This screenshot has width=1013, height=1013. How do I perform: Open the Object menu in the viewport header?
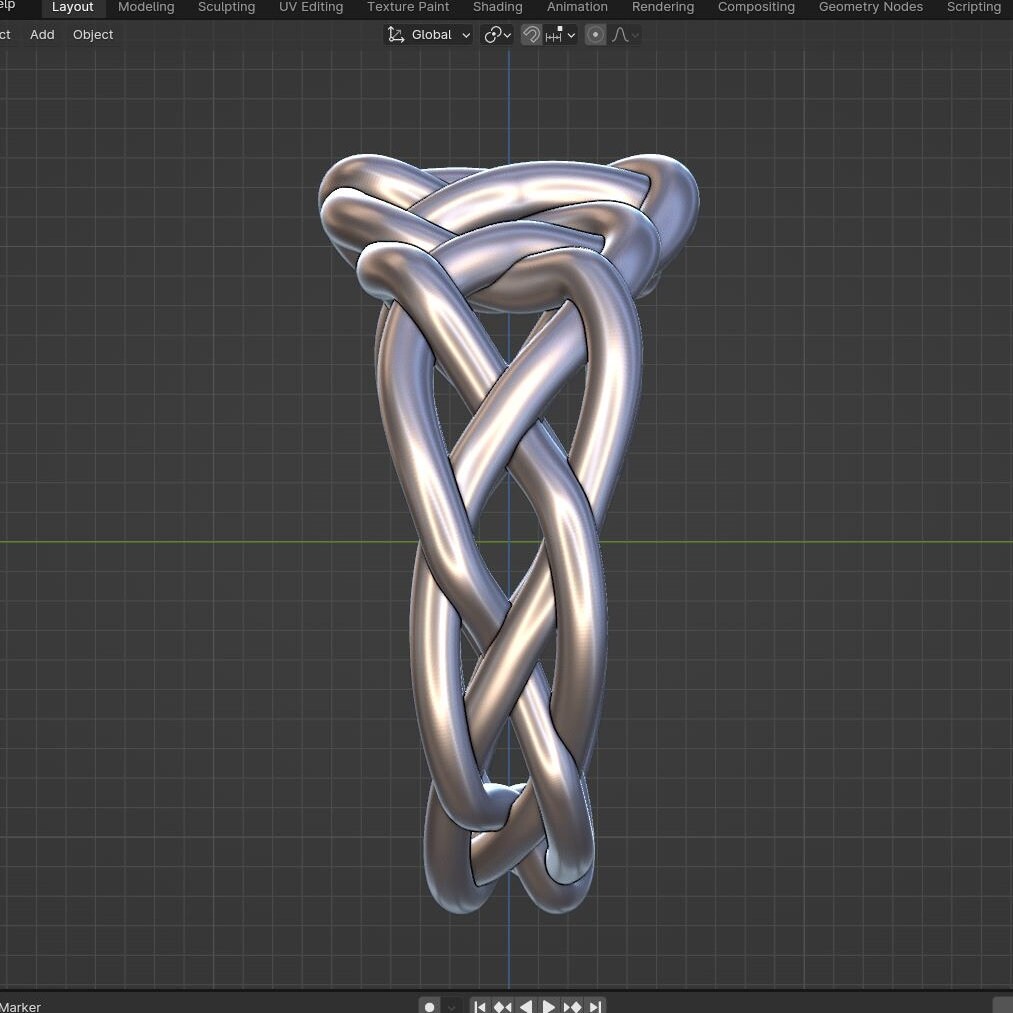click(92, 35)
